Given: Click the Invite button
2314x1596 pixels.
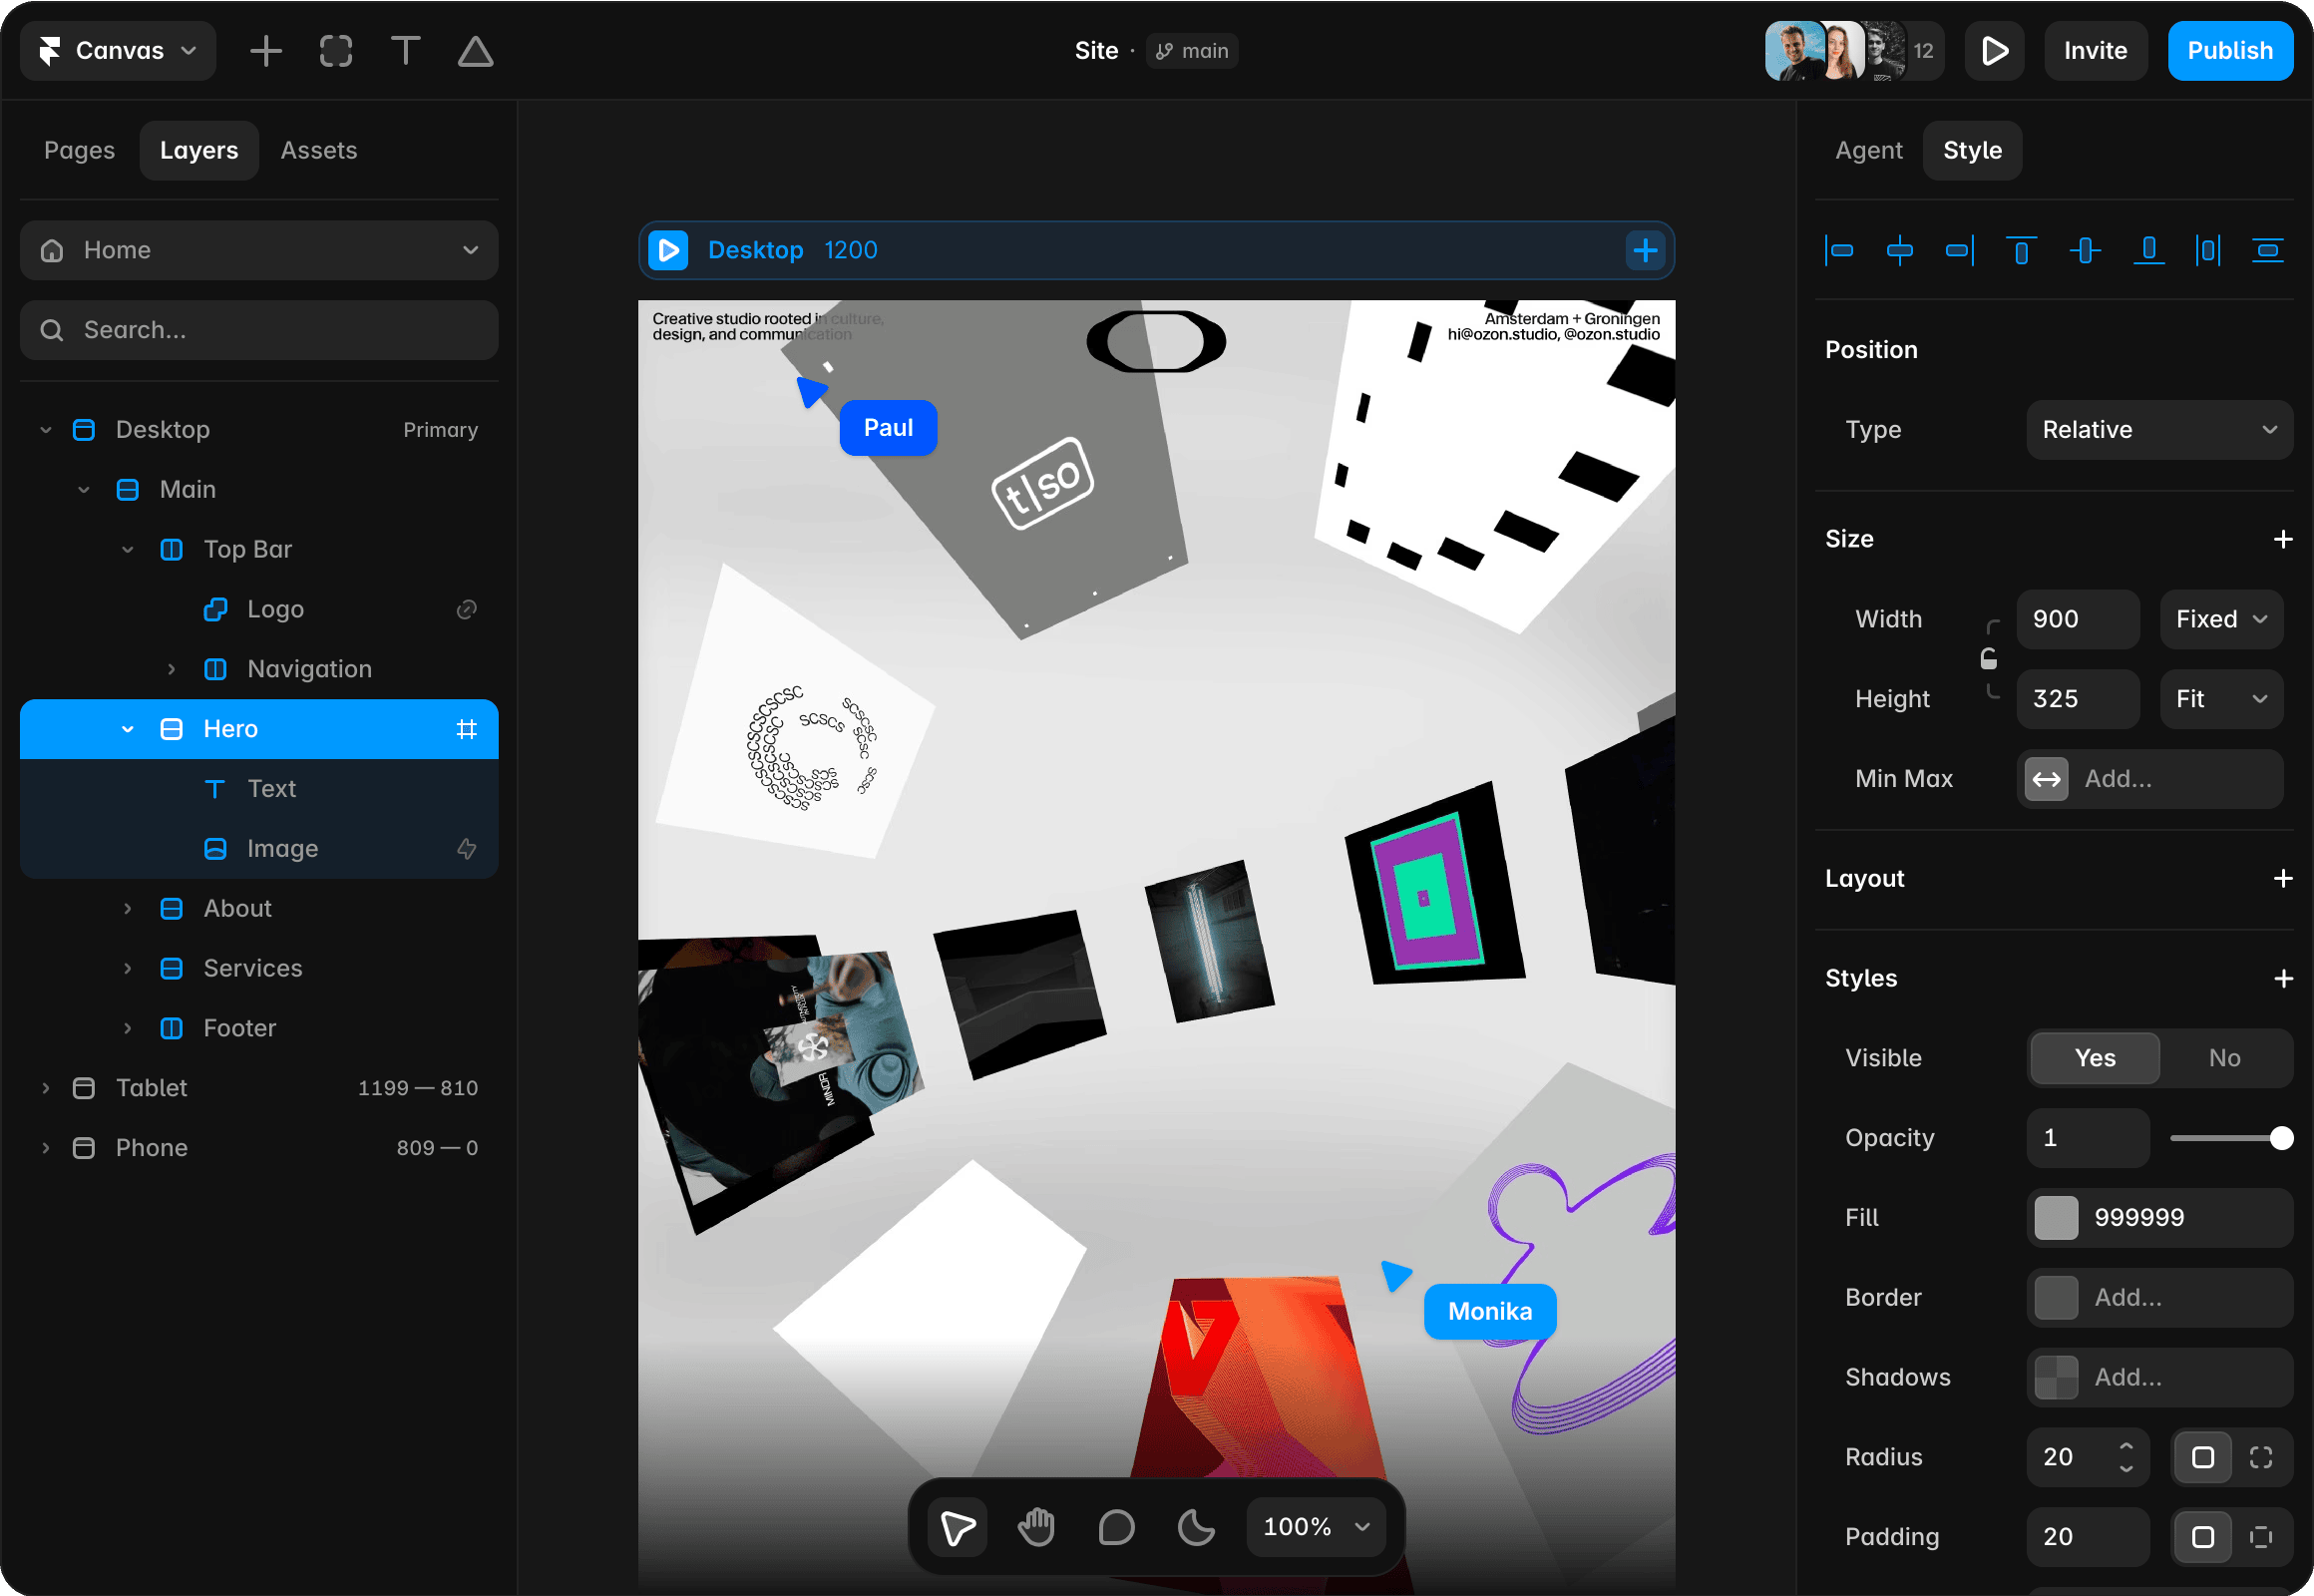Looking at the screenshot, I should point(2095,51).
